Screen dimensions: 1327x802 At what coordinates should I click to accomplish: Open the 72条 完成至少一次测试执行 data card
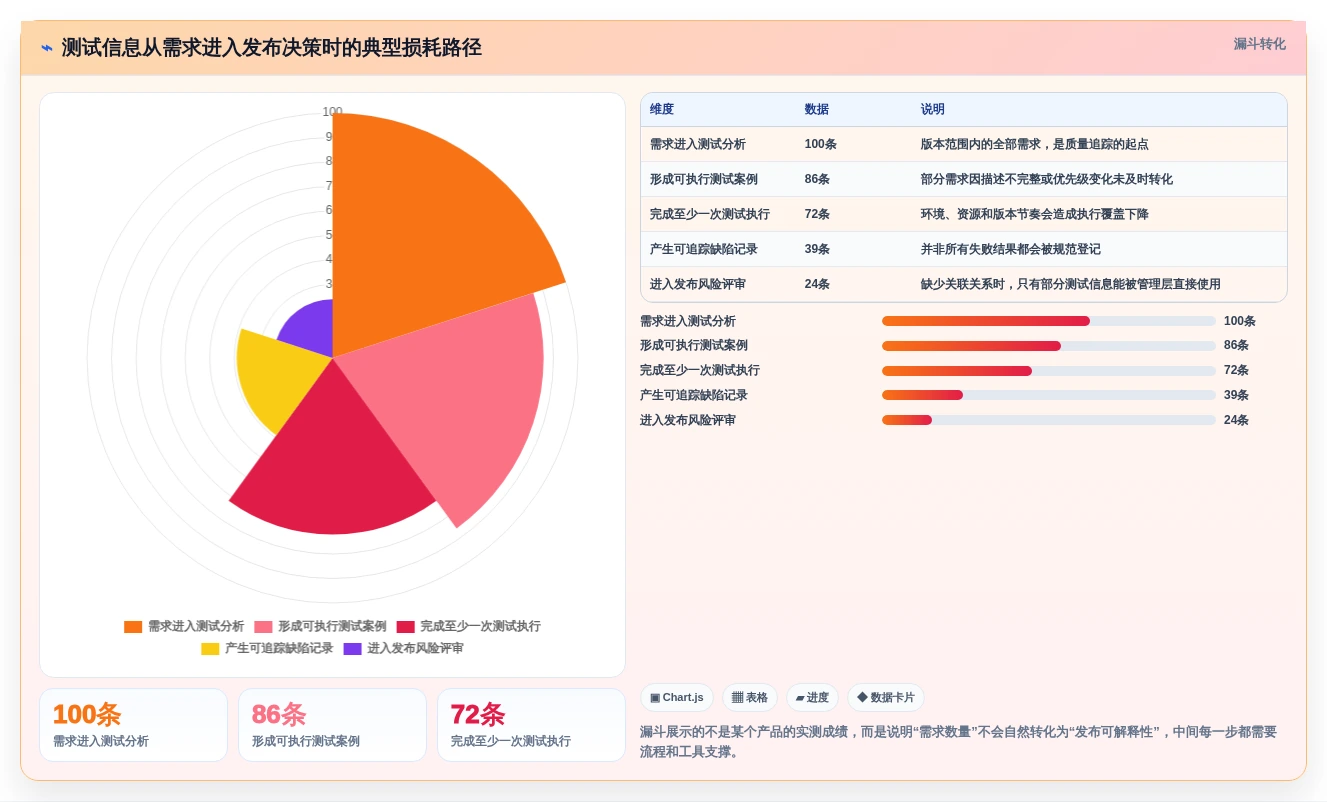pos(531,725)
